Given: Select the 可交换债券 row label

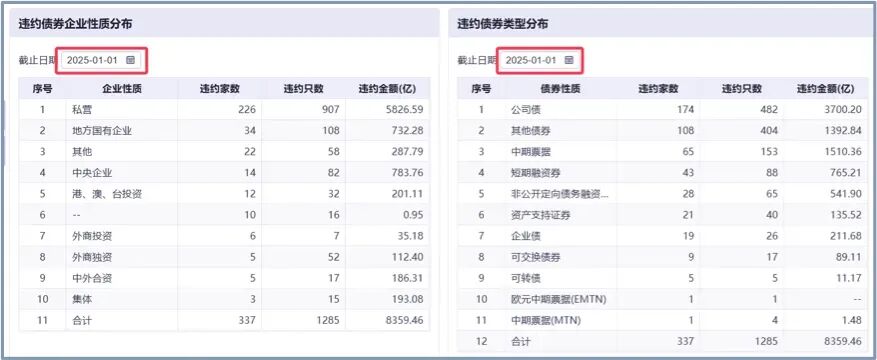Looking at the screenshot, I should (x=536, y=258).
